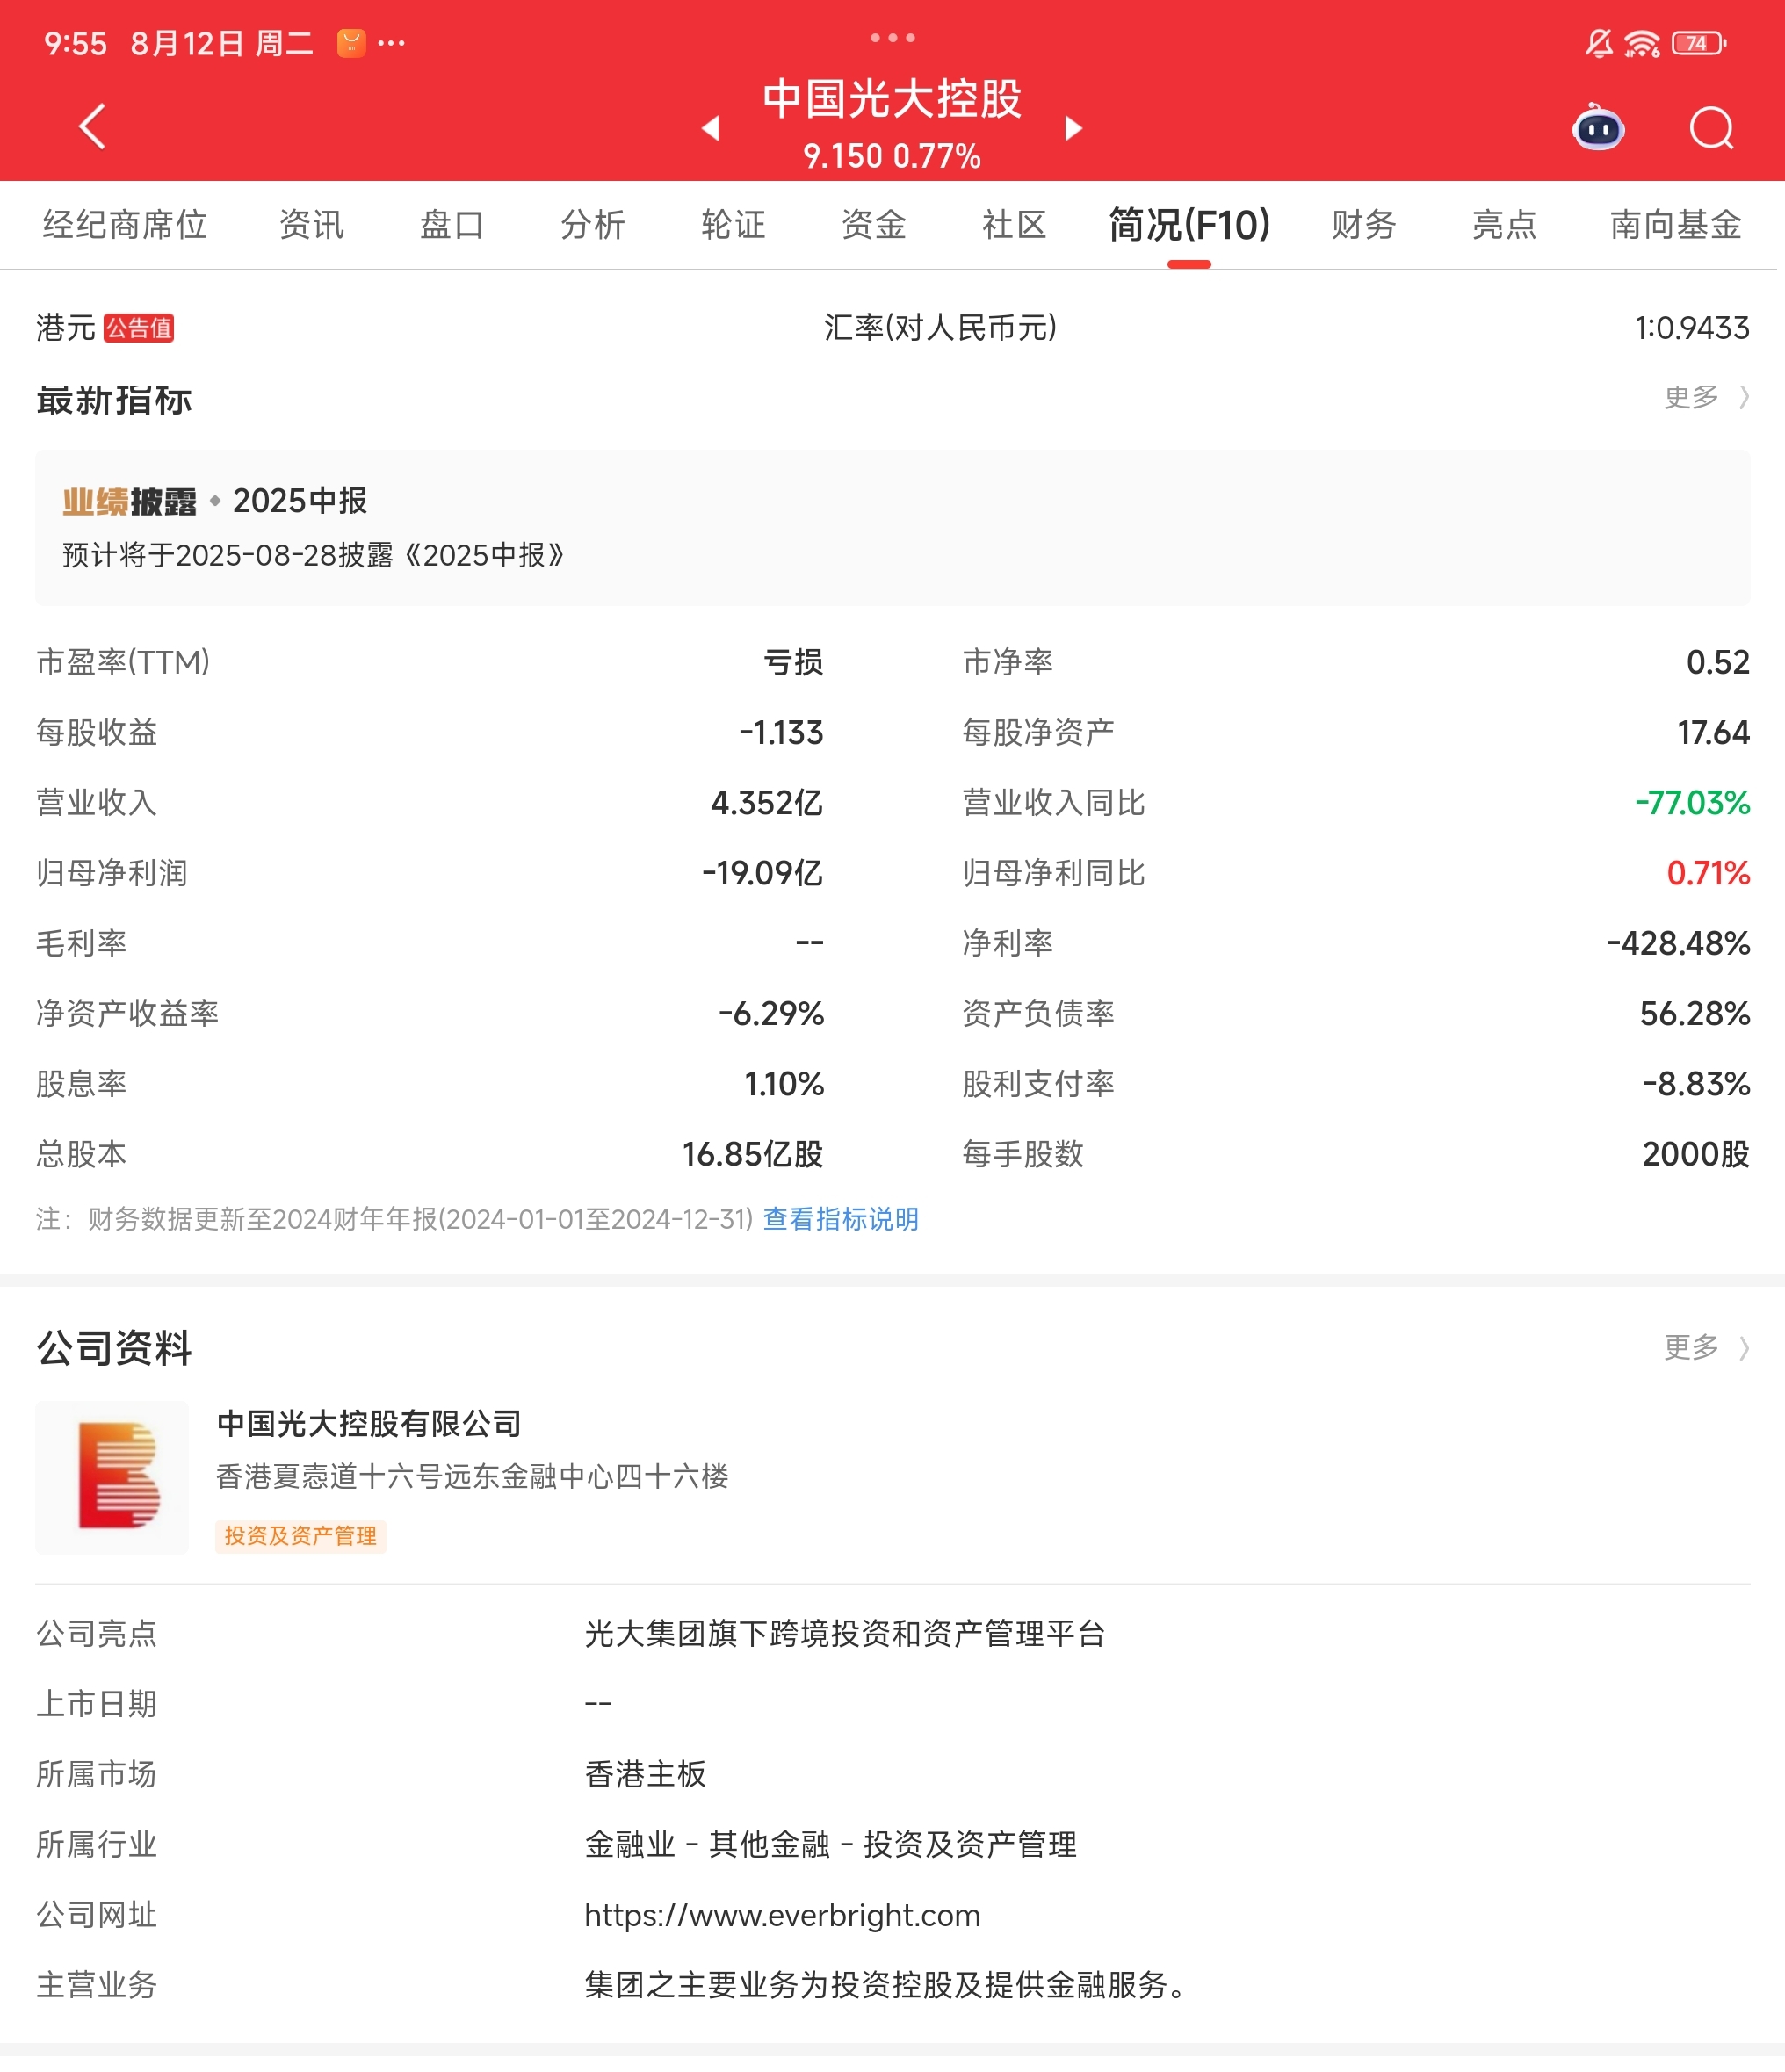
Task: Tap the 上市日期 row label
Action: tap(97, 1704)
